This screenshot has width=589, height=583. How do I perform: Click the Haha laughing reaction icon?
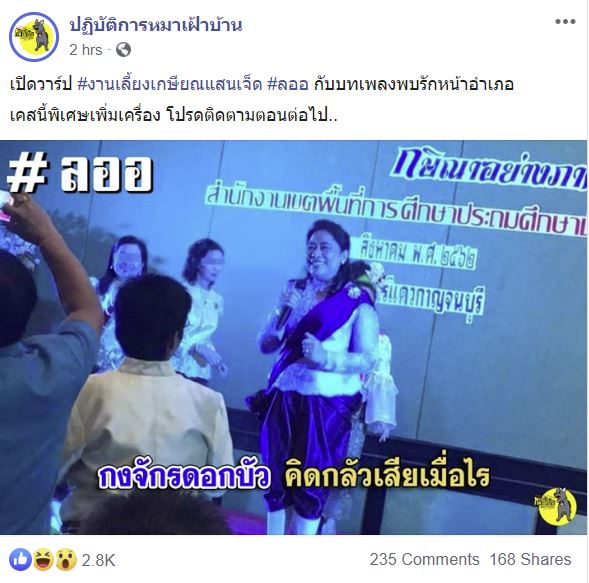point(43,559)
